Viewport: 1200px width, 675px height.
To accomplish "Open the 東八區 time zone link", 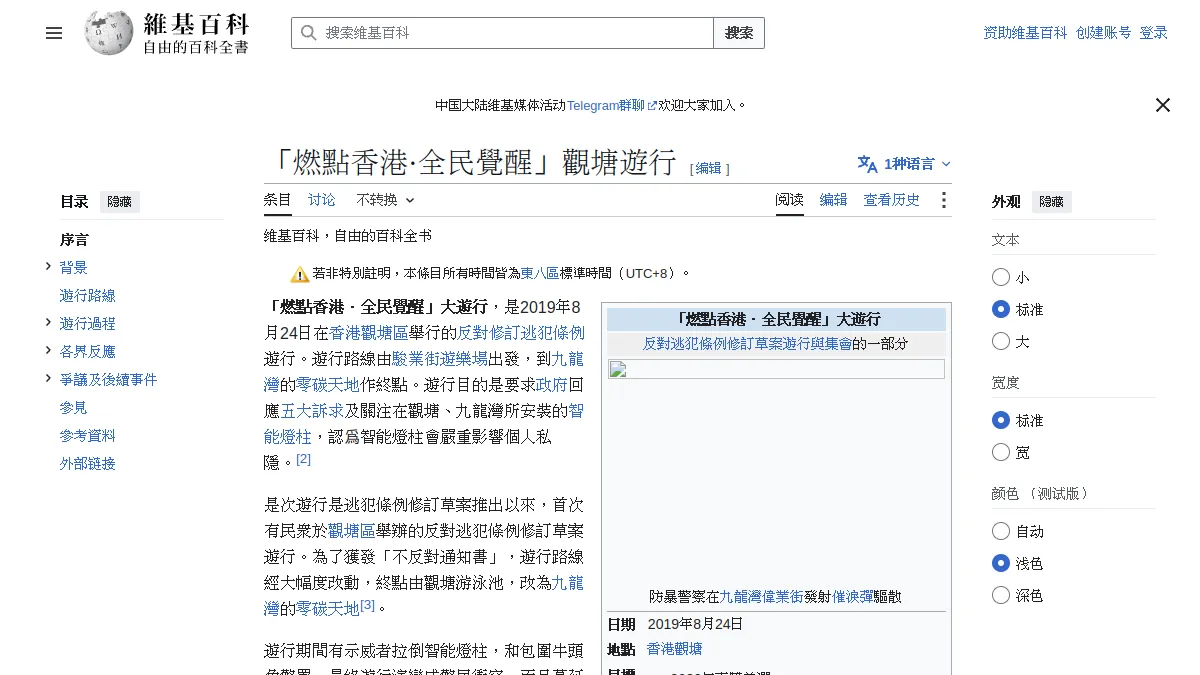I will click(x=540, y=273).
